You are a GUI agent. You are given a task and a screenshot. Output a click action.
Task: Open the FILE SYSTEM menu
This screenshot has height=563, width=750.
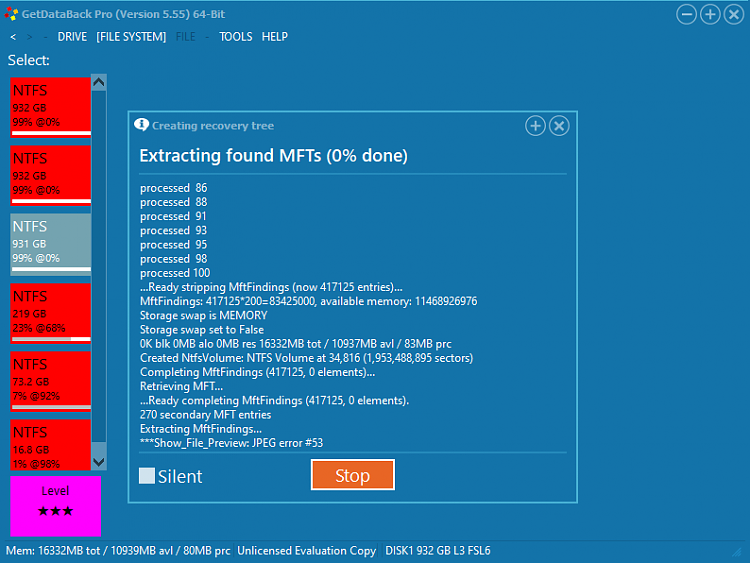coord(131,37)
